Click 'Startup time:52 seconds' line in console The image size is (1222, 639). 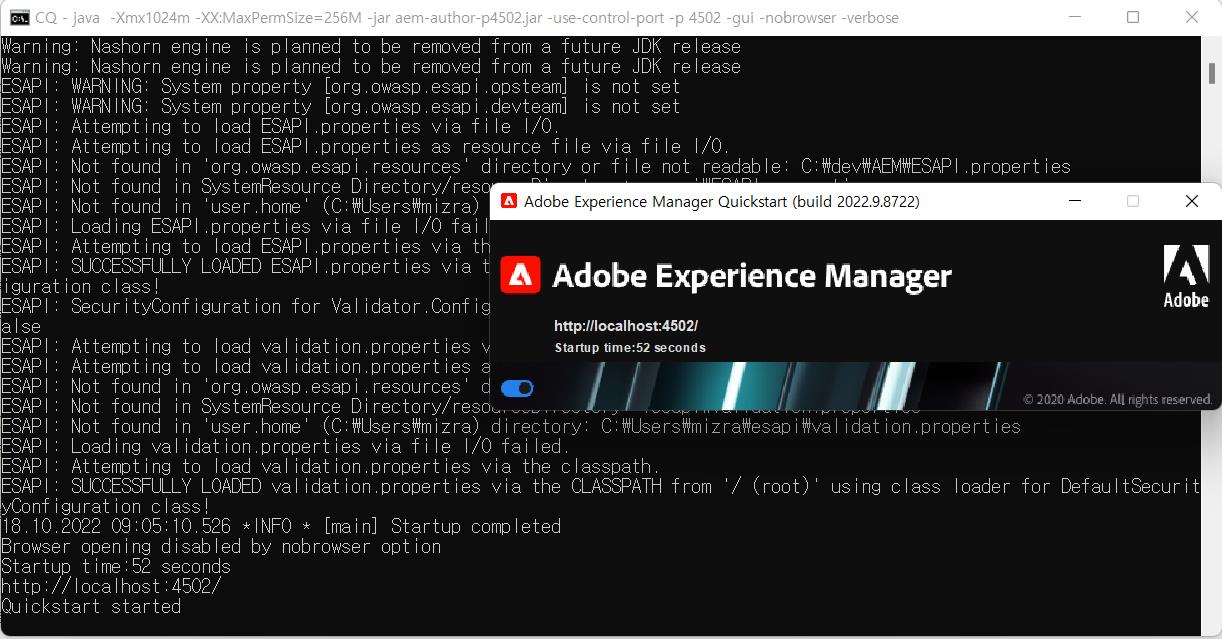click(x=116, y=566)
